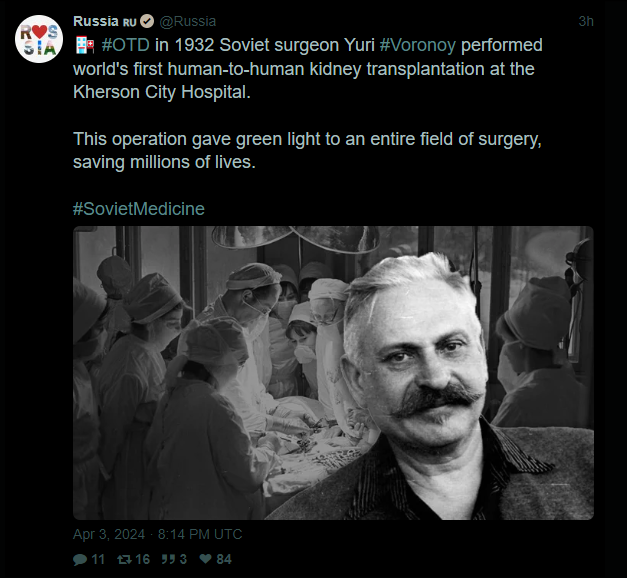This screenshot has width=627, height=578.
Task: Click the @Russia handle
Action: coord(188,21)
